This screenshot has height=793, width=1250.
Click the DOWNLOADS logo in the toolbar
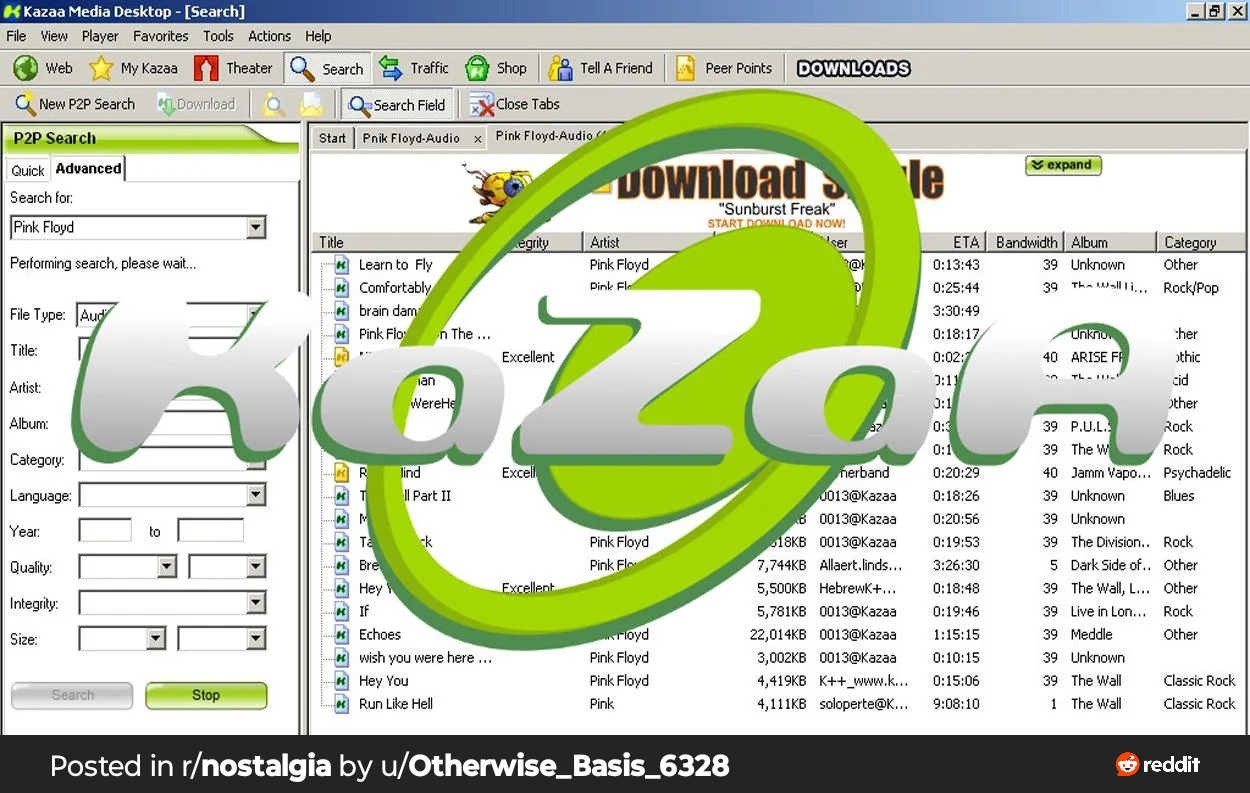[x=853, y=68]
